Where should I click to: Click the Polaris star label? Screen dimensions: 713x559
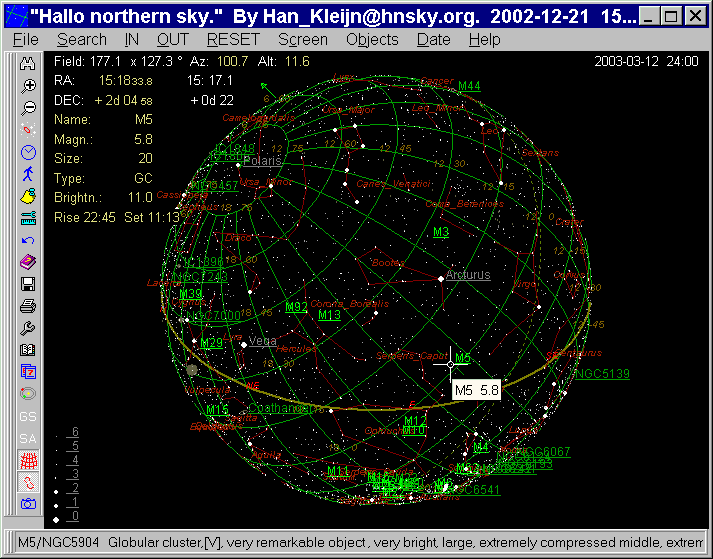coord(262,161)
